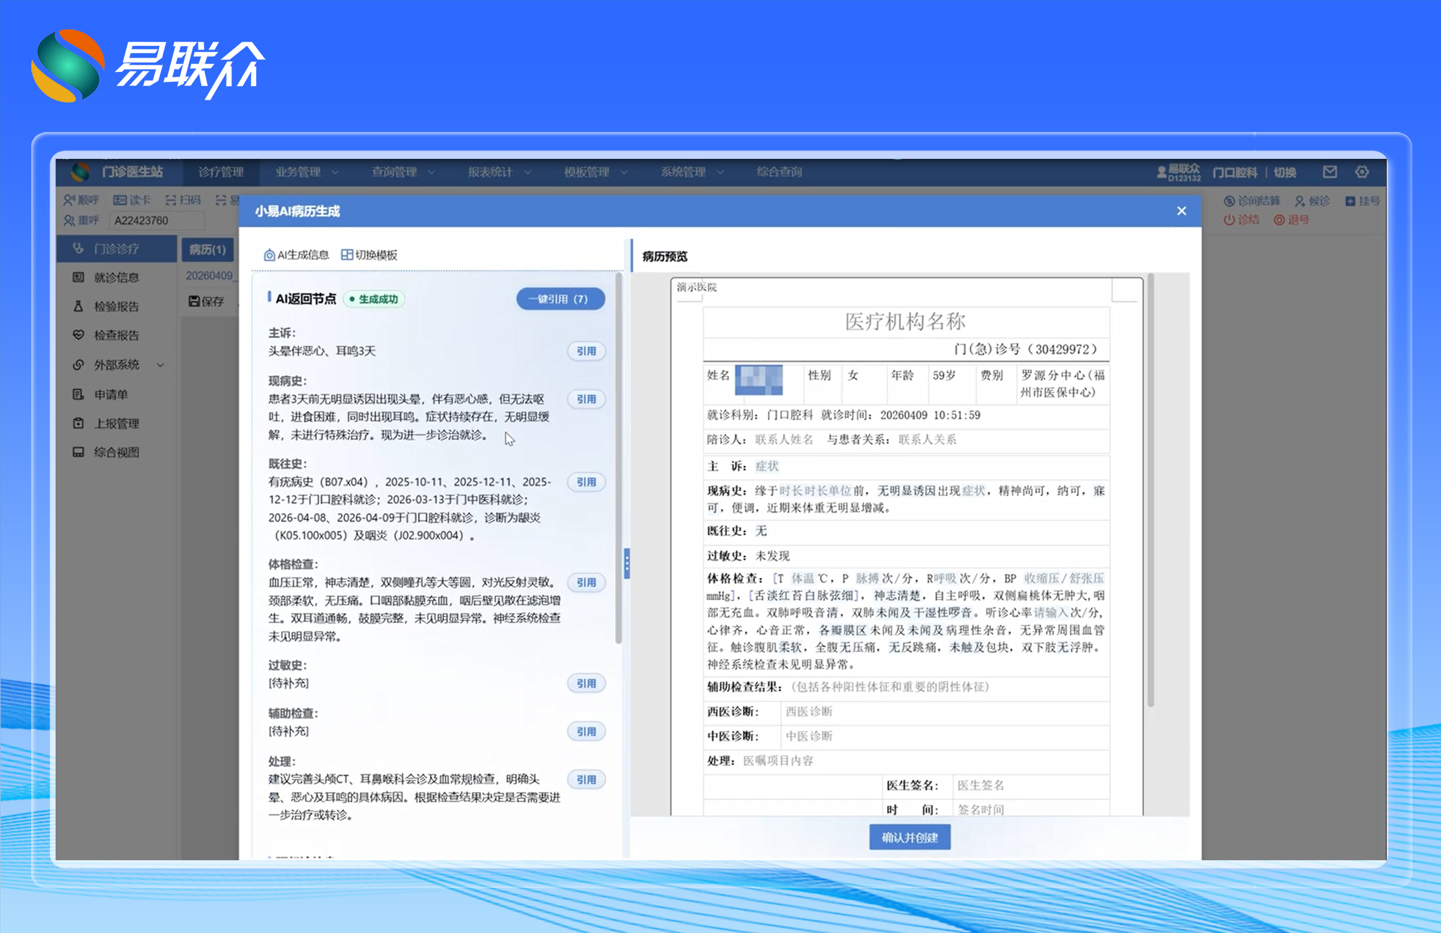Open 就诊信息 sidebar icon
The image size is (1441, 933).
pyautogui.click(x=78, y=277)
